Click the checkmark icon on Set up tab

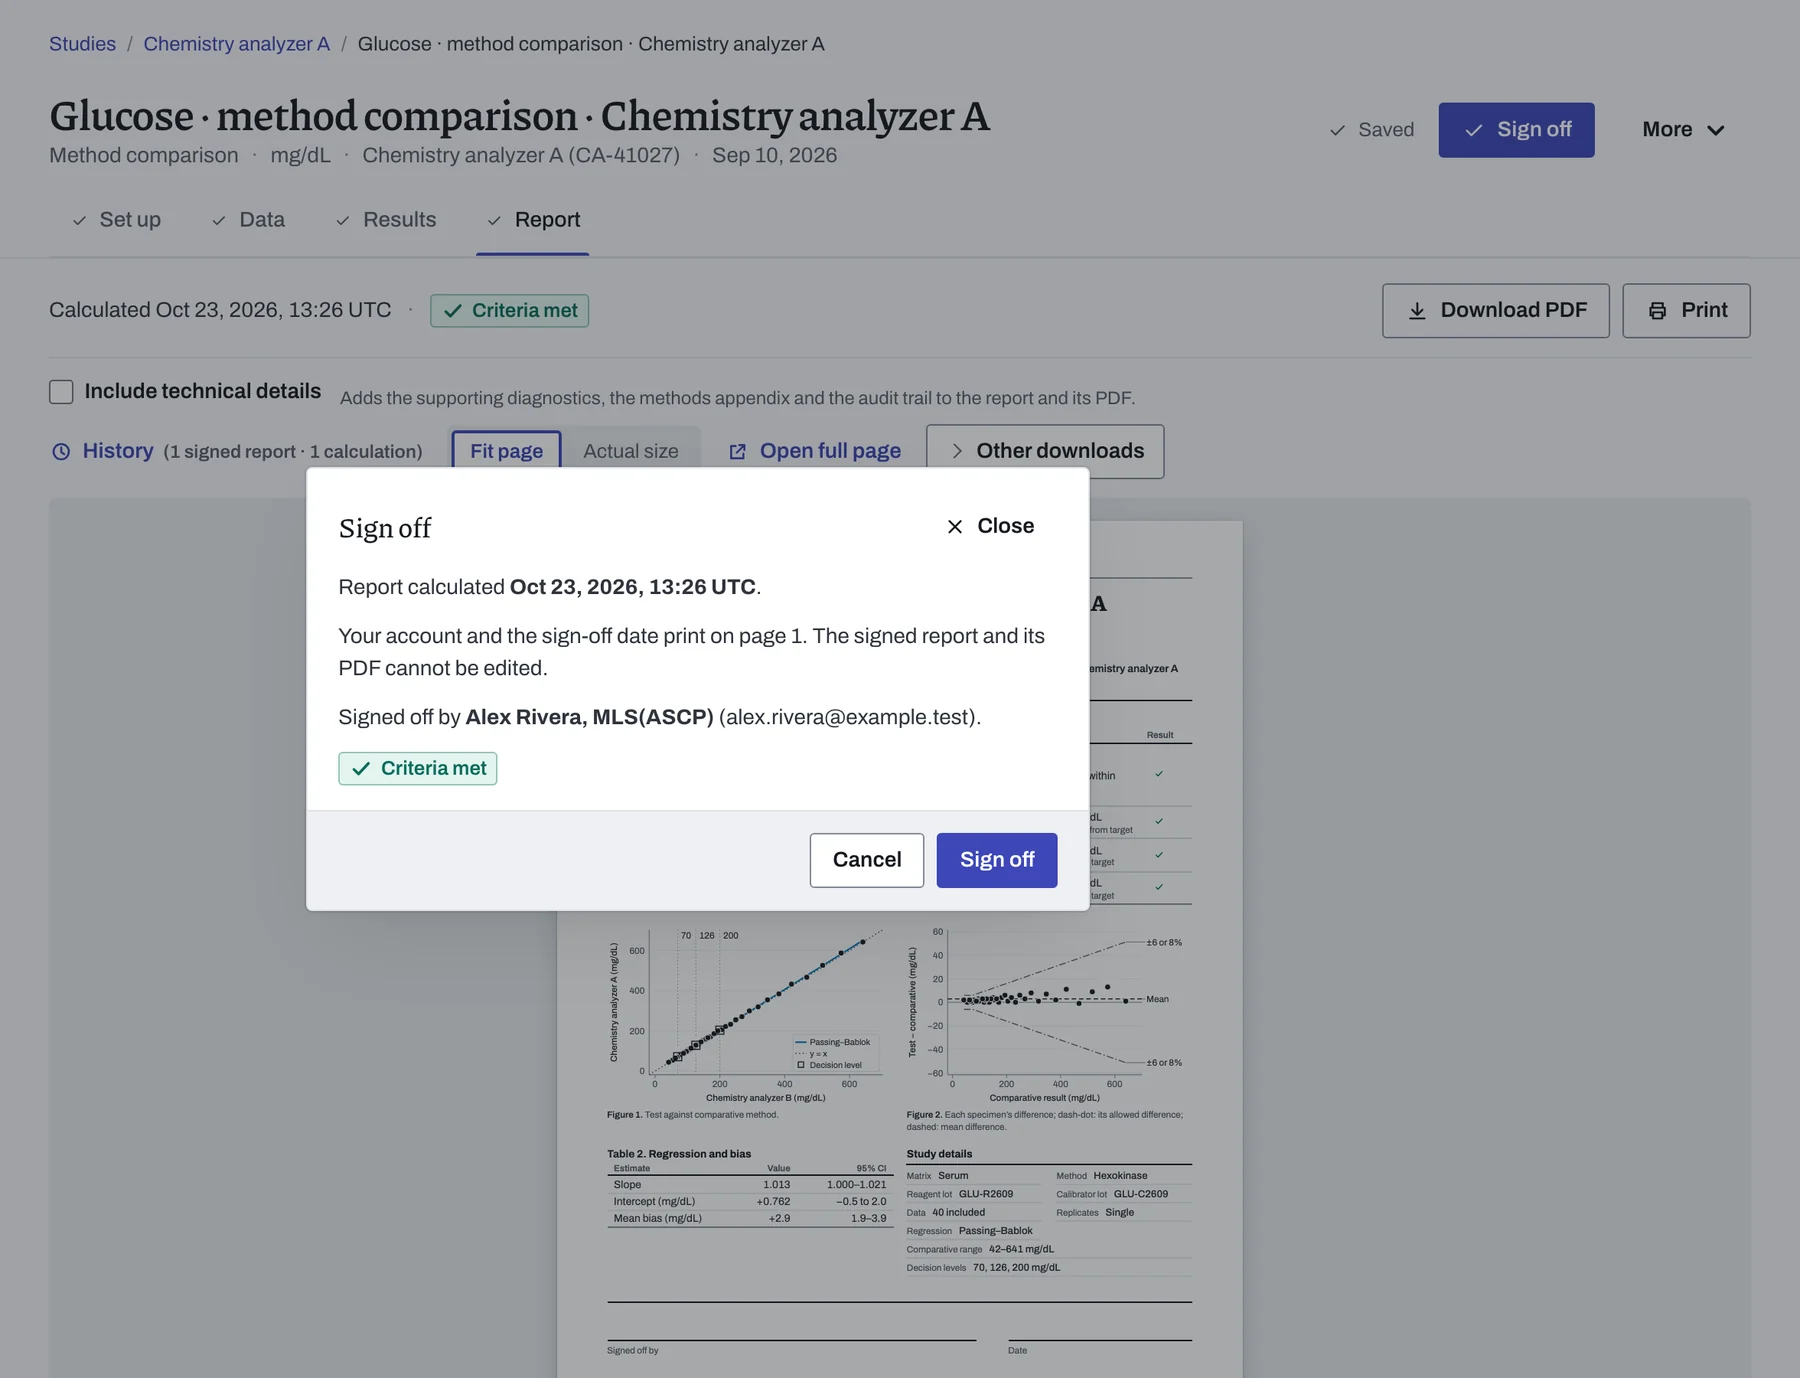tap(79, 221)
